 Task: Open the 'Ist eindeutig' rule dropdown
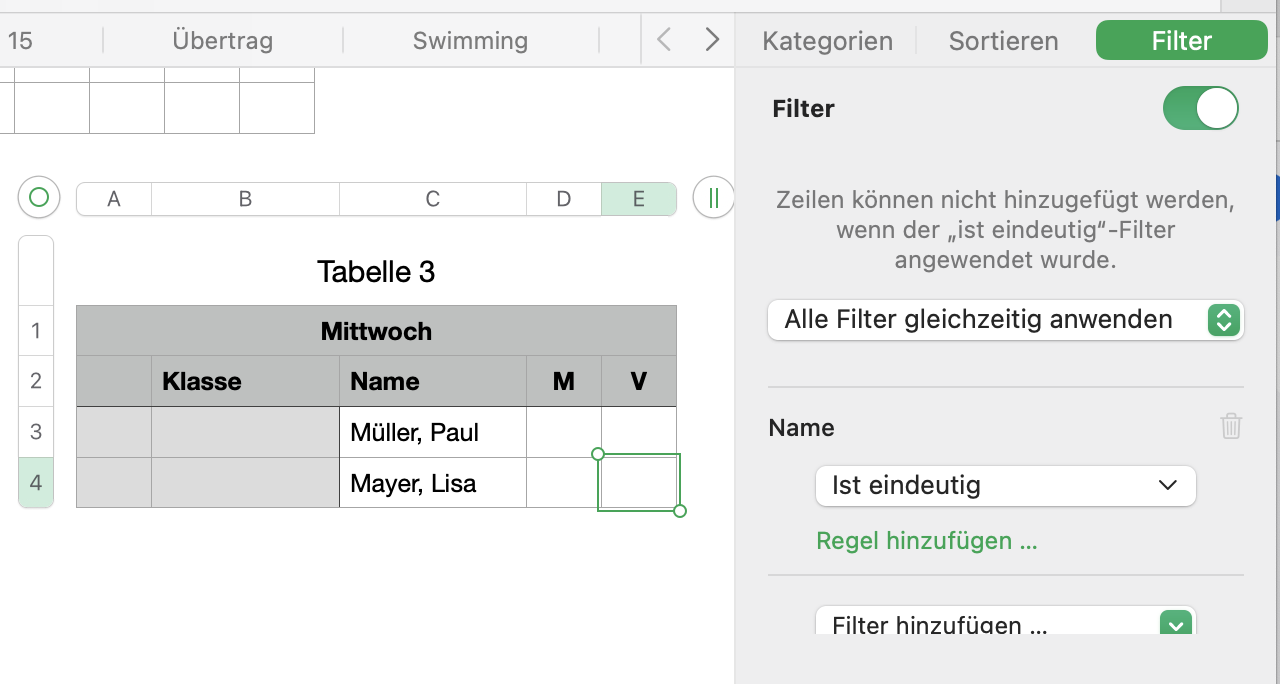[1005, 486]
